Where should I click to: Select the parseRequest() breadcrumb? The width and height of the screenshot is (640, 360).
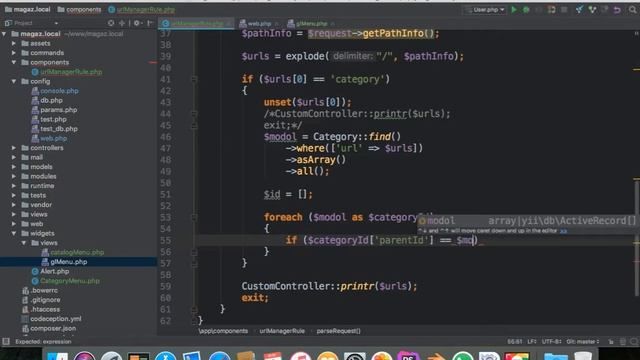(338, 331)
